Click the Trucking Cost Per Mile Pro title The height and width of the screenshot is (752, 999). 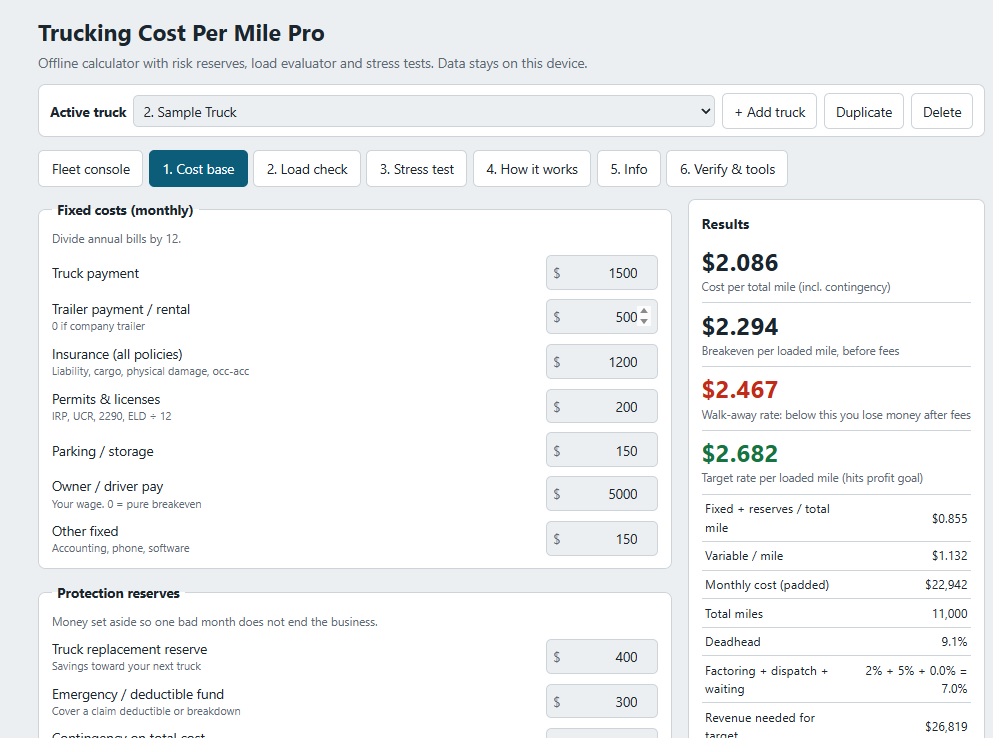(181, 33)
